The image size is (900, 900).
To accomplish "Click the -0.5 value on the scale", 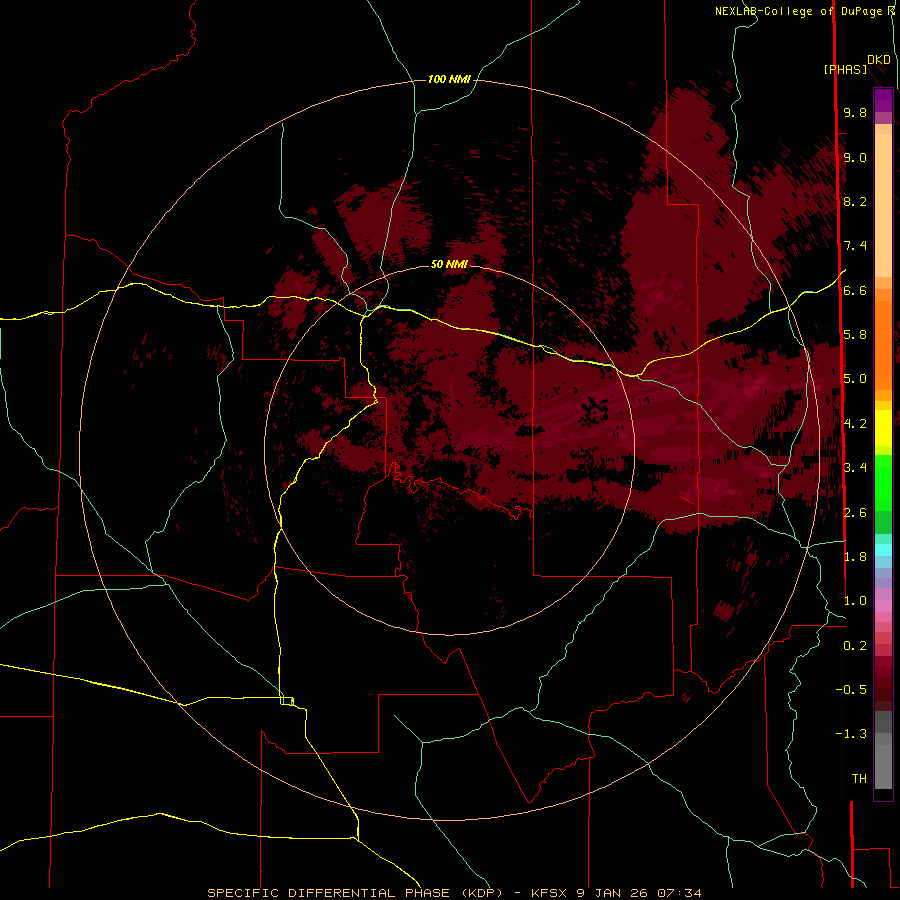I will click(x=851, y=690).
